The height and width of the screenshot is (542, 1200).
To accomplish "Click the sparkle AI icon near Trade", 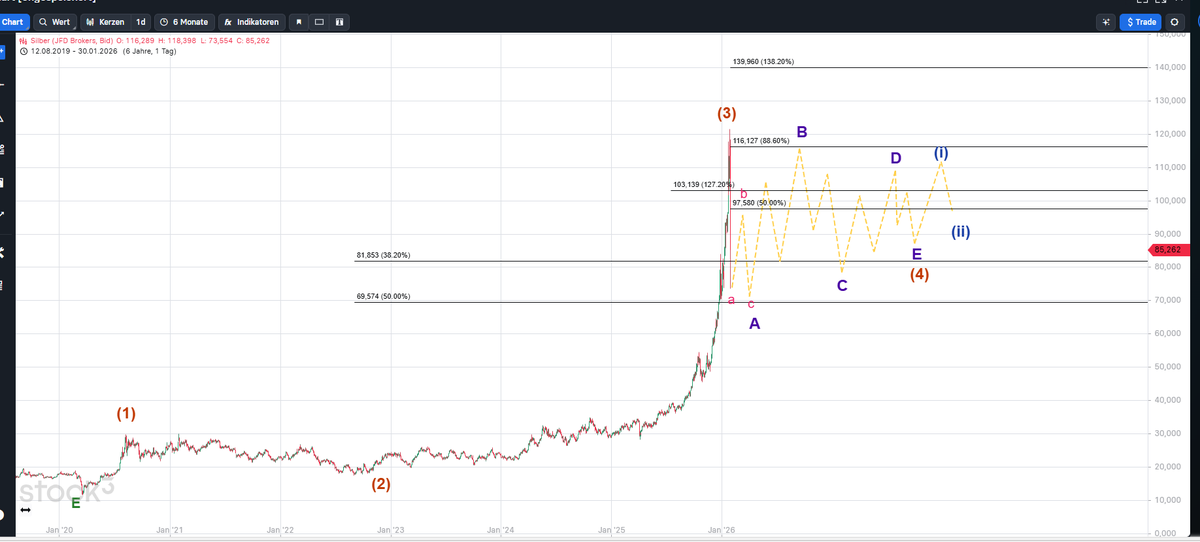I will click(1105, 22).
